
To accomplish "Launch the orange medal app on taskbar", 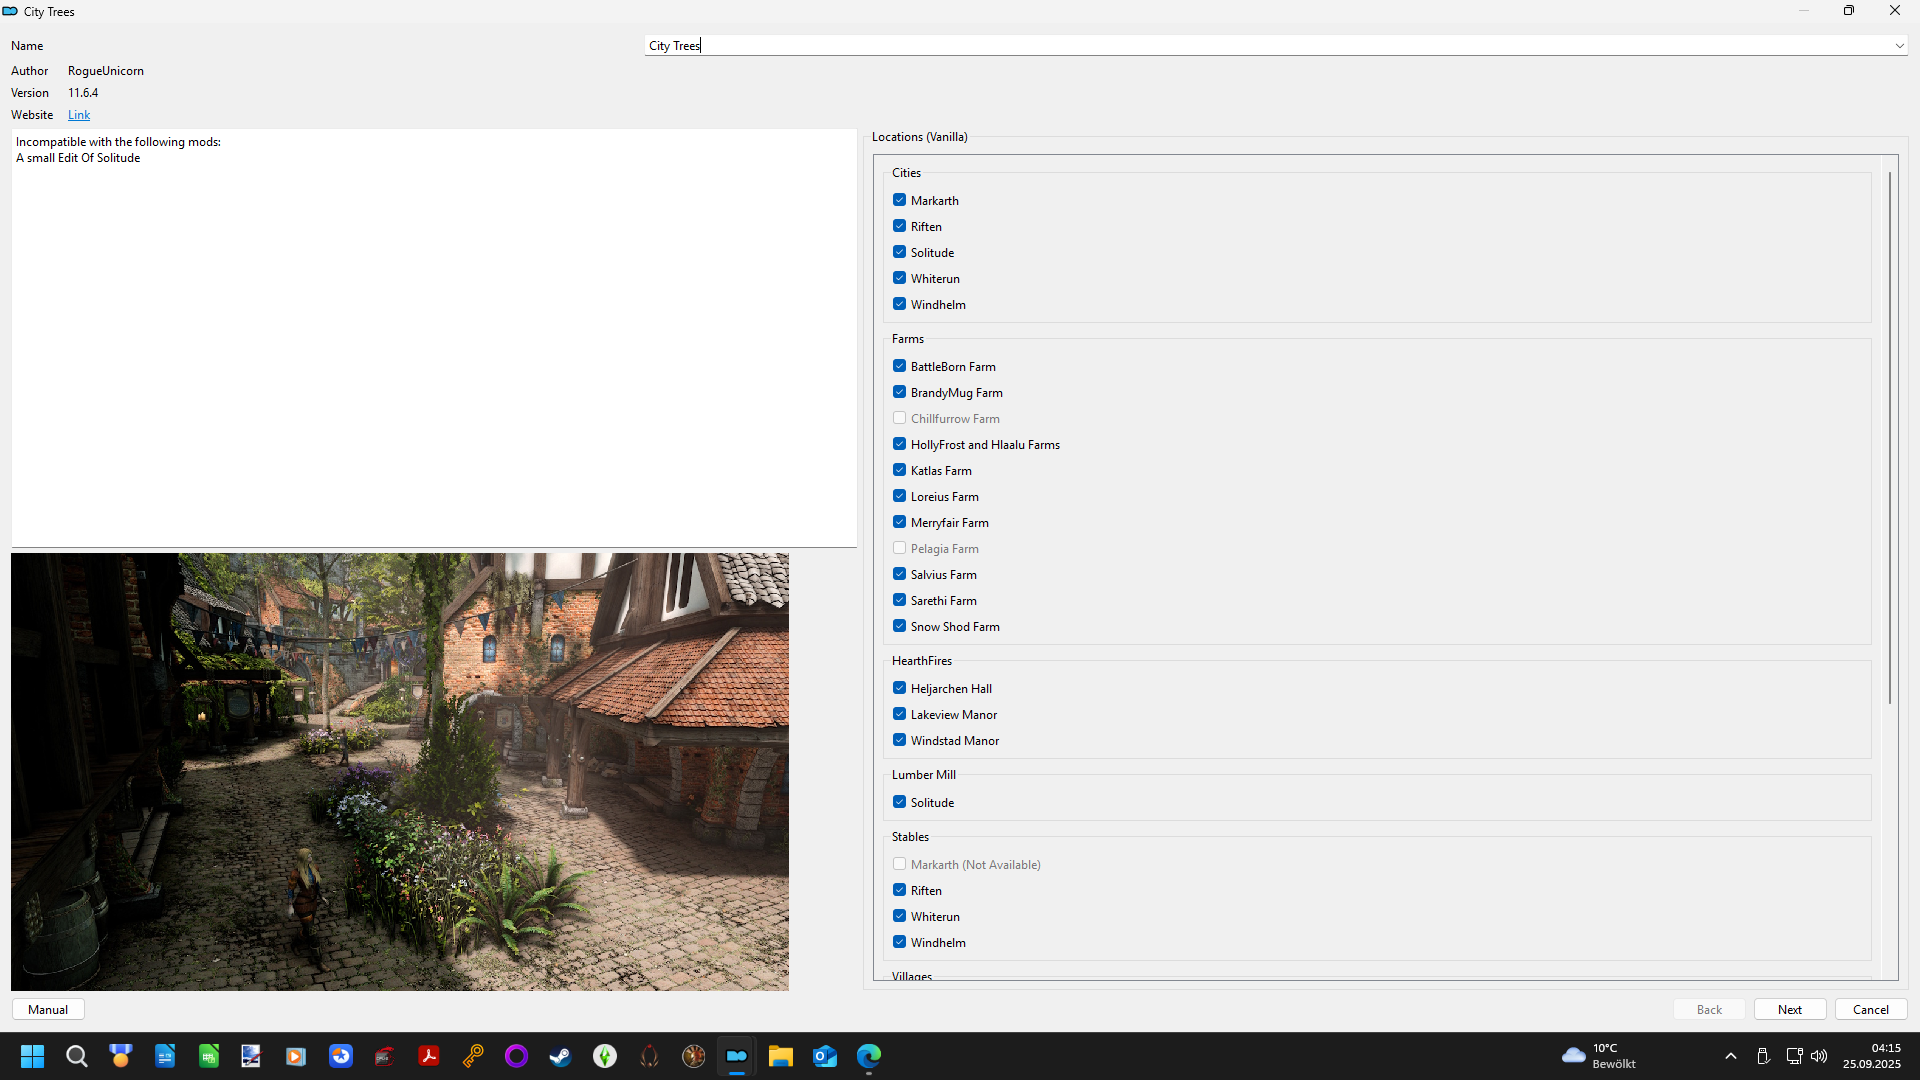I will click(x=121, y=1056).
